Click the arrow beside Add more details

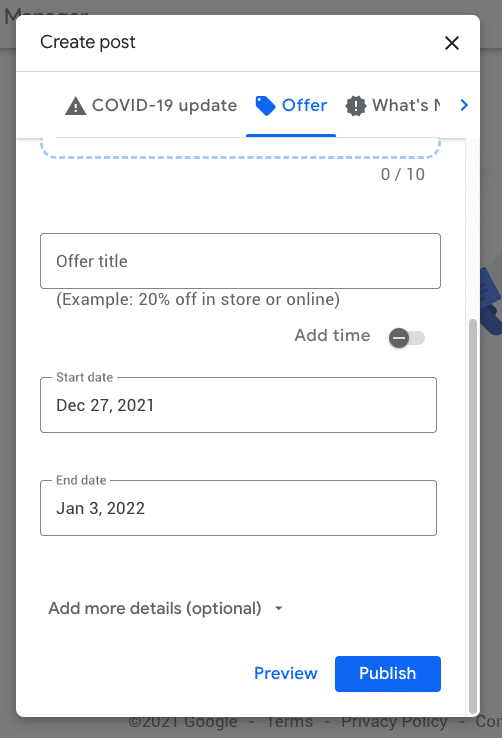pyautogui.click(x=279, y=609)
